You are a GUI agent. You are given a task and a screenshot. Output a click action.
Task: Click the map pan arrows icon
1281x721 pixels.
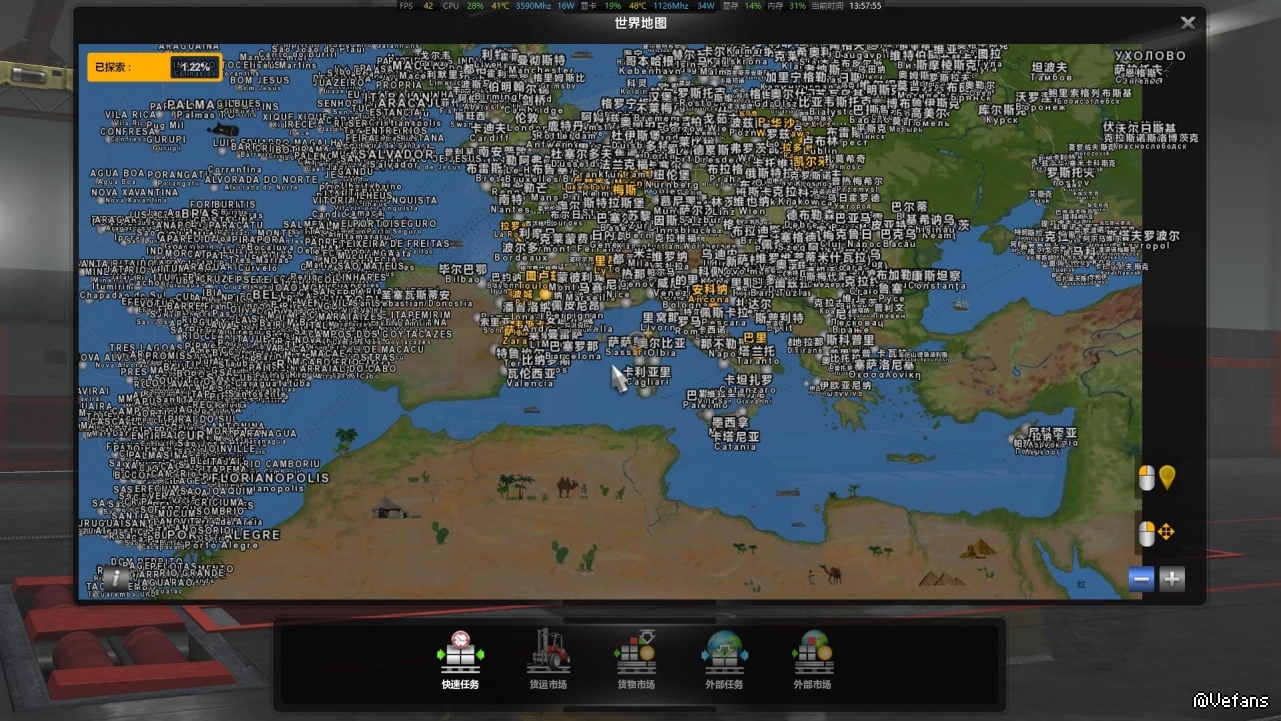tap(1166, 533)
